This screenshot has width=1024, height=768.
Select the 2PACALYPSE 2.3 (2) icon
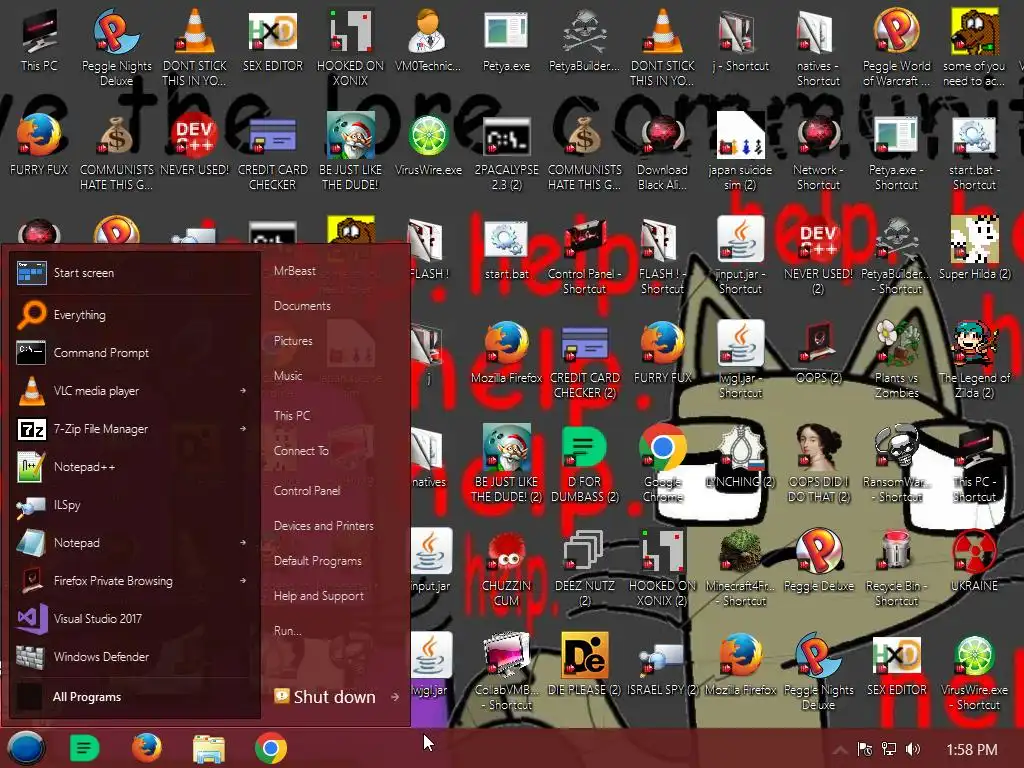pos(506,153)
